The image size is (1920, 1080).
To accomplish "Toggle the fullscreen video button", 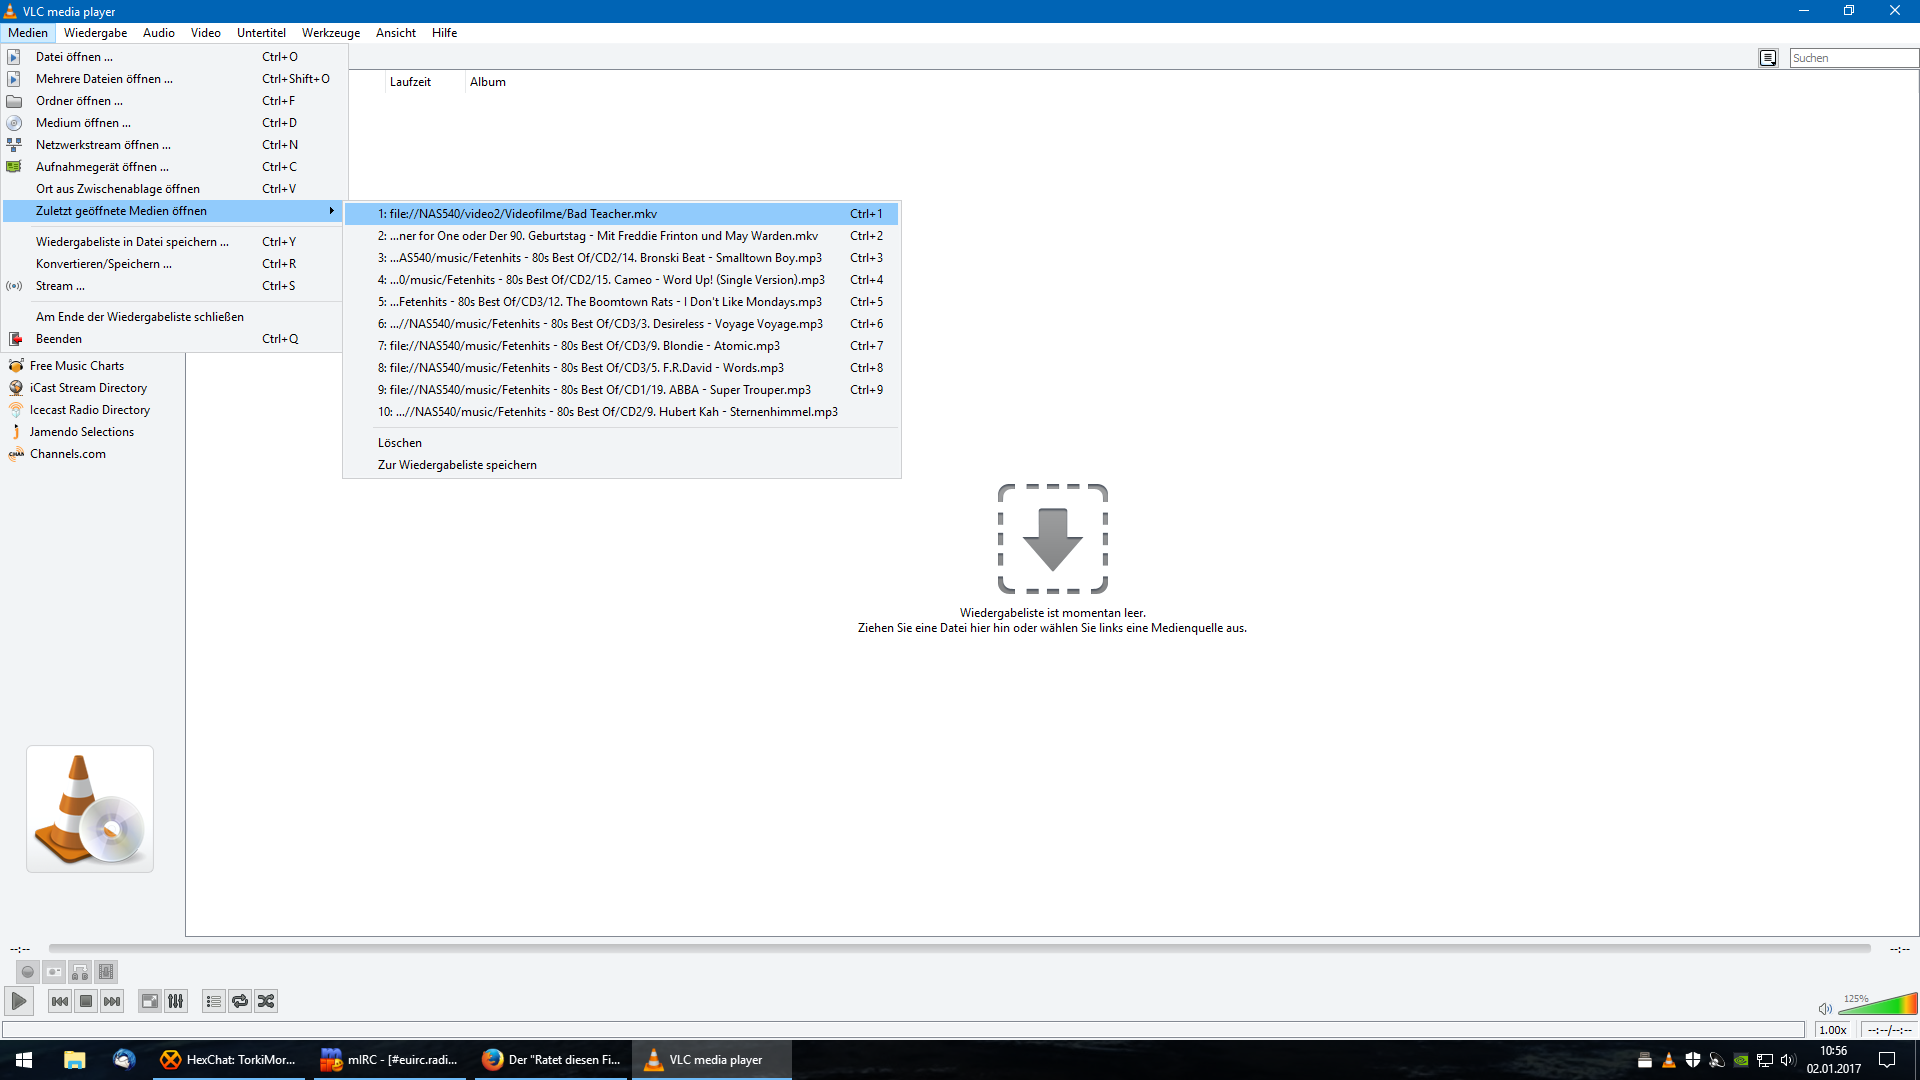I will point(150,1001).
